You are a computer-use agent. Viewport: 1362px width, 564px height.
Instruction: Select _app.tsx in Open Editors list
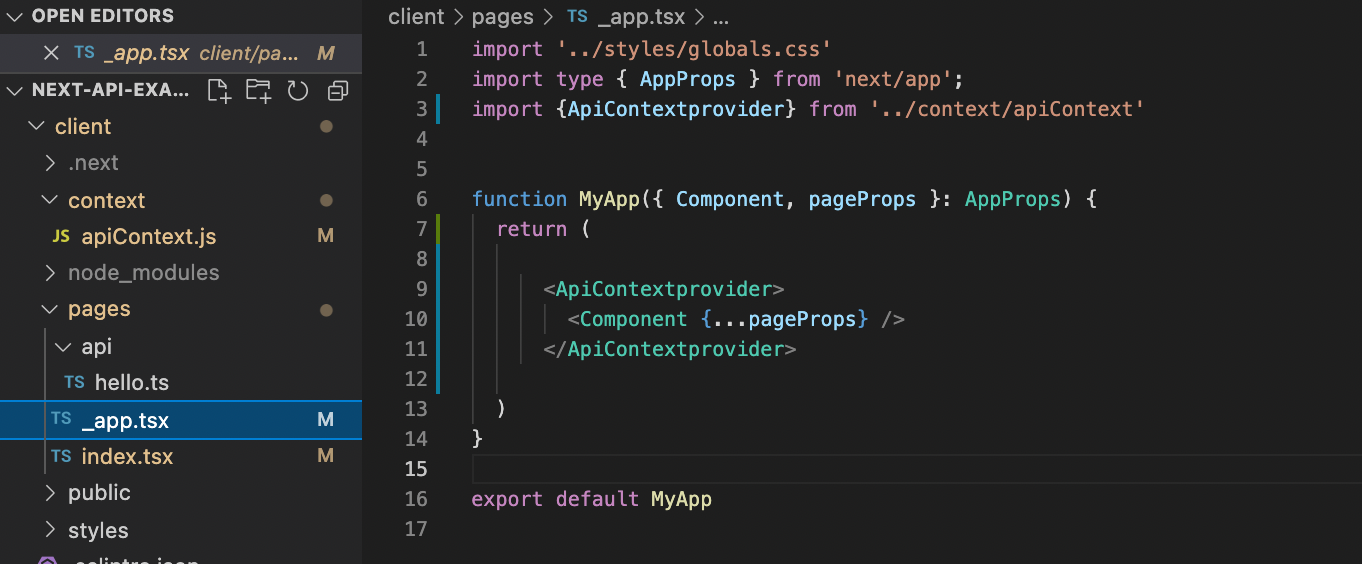point(146,53)
